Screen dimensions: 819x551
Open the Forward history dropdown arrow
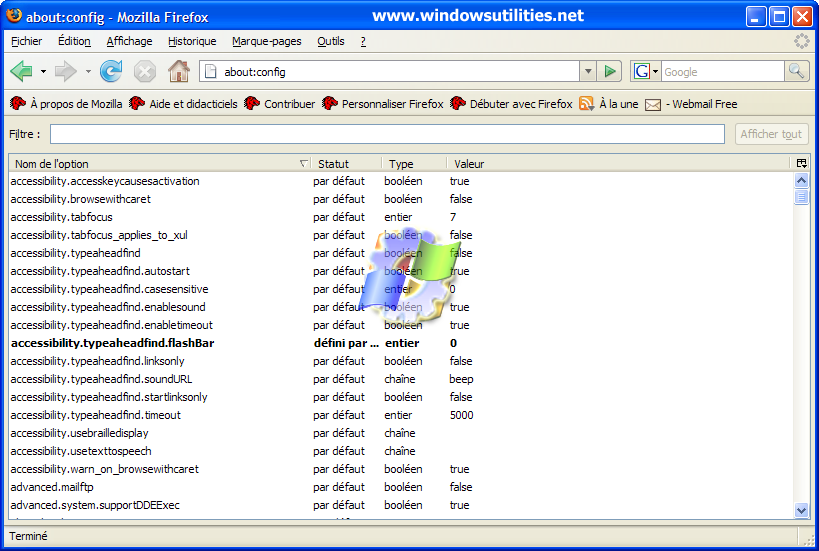pos(88,72)
